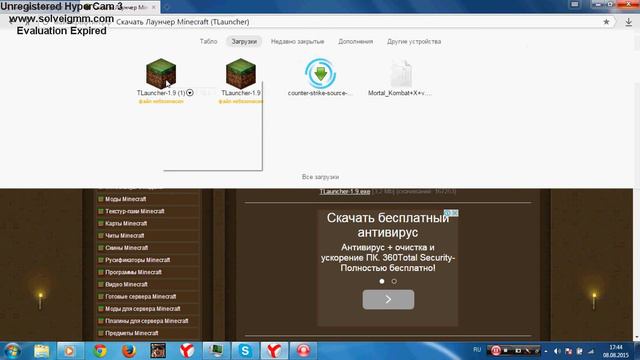The height and width of the screenshot is (360, 640).
Task: Open the first TLauncher-1.9 (1) download
Action: click(161, 74)
